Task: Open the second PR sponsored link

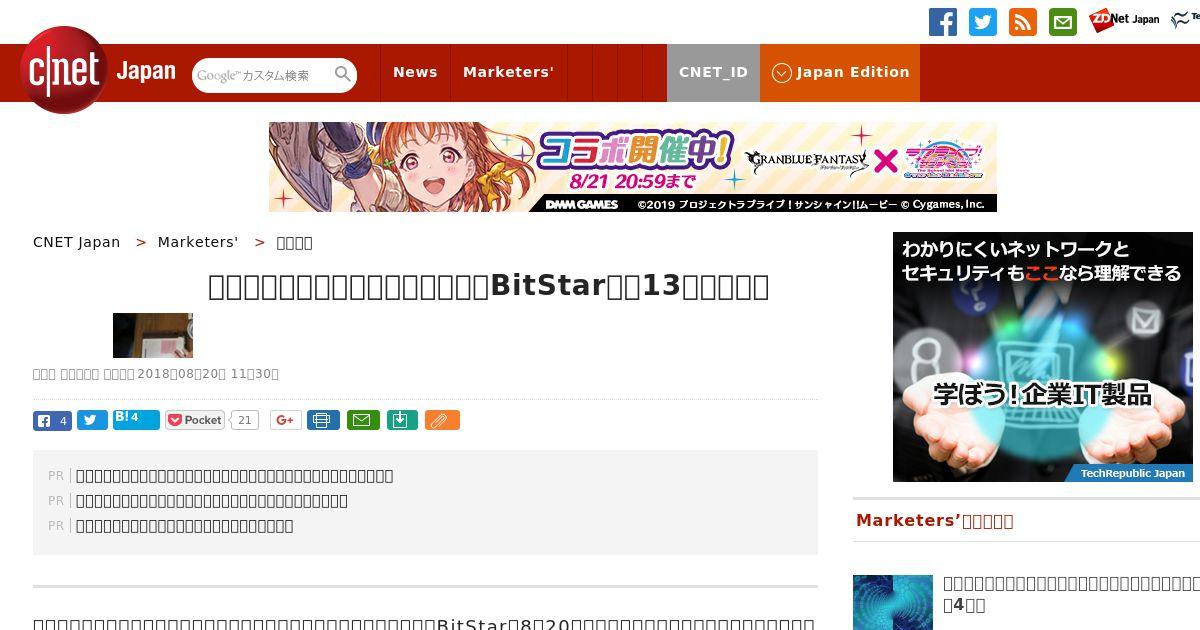Action: point(212,501)
